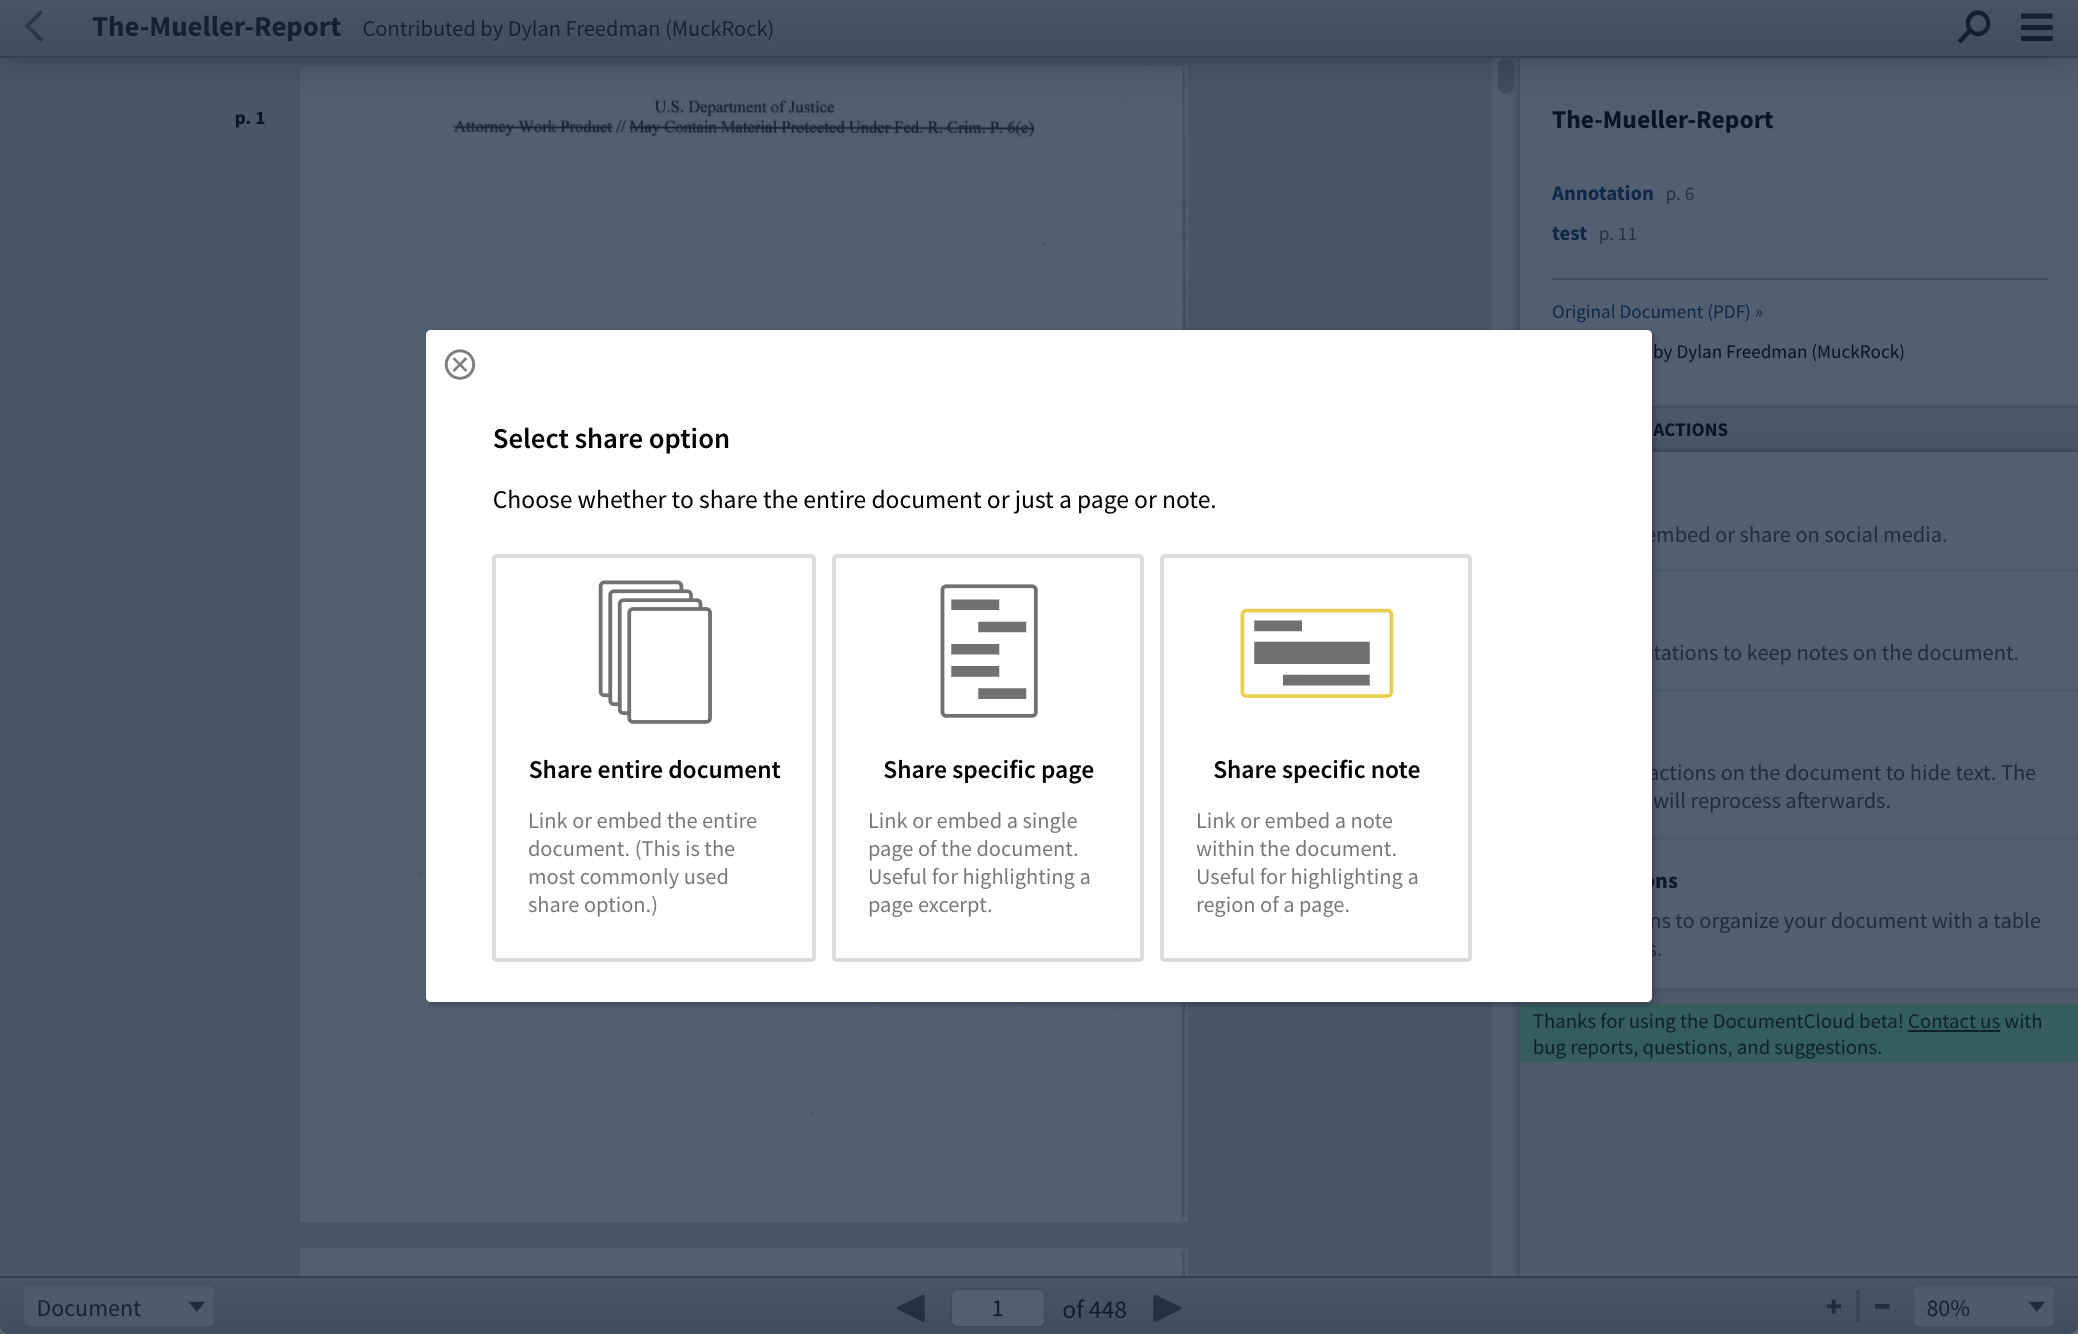
Task: Click the next page arrow icon
Action: (x=1166, y=1307)
